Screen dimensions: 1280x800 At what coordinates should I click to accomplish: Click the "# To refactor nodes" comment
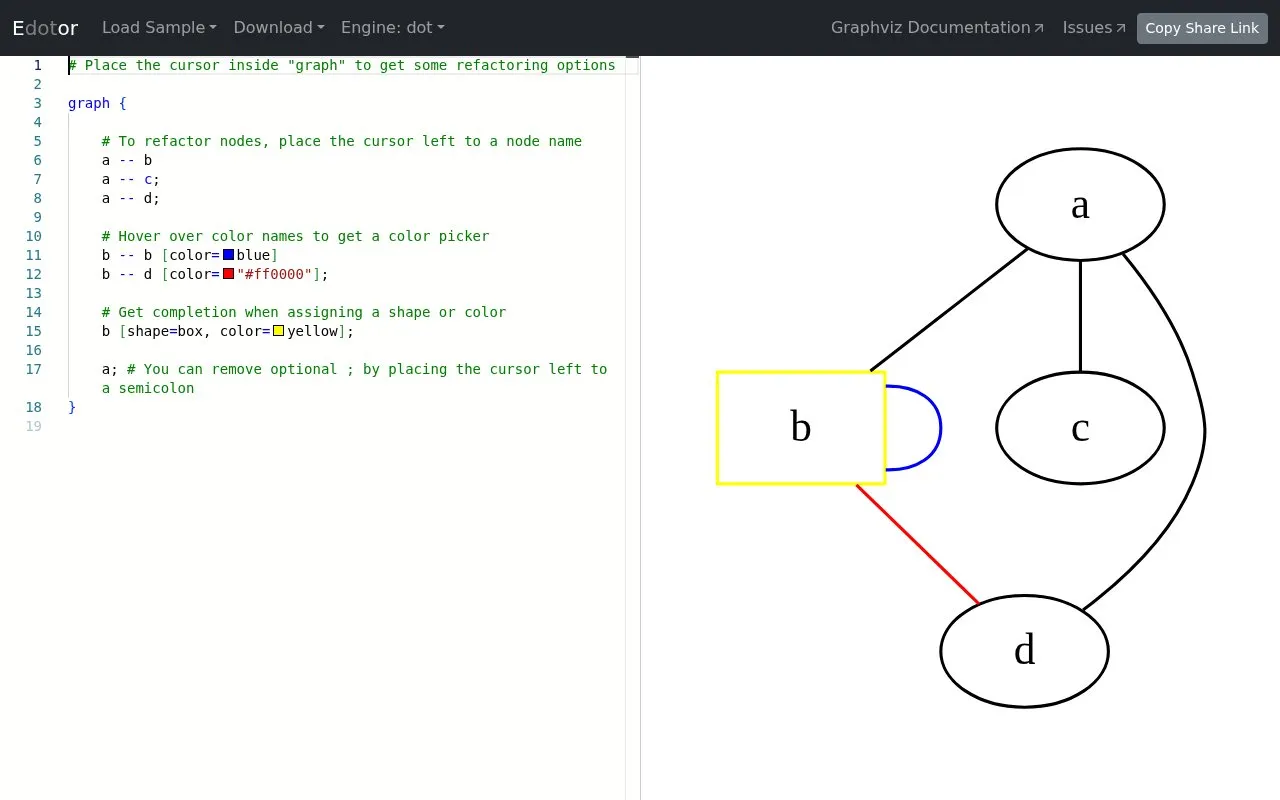342,141
